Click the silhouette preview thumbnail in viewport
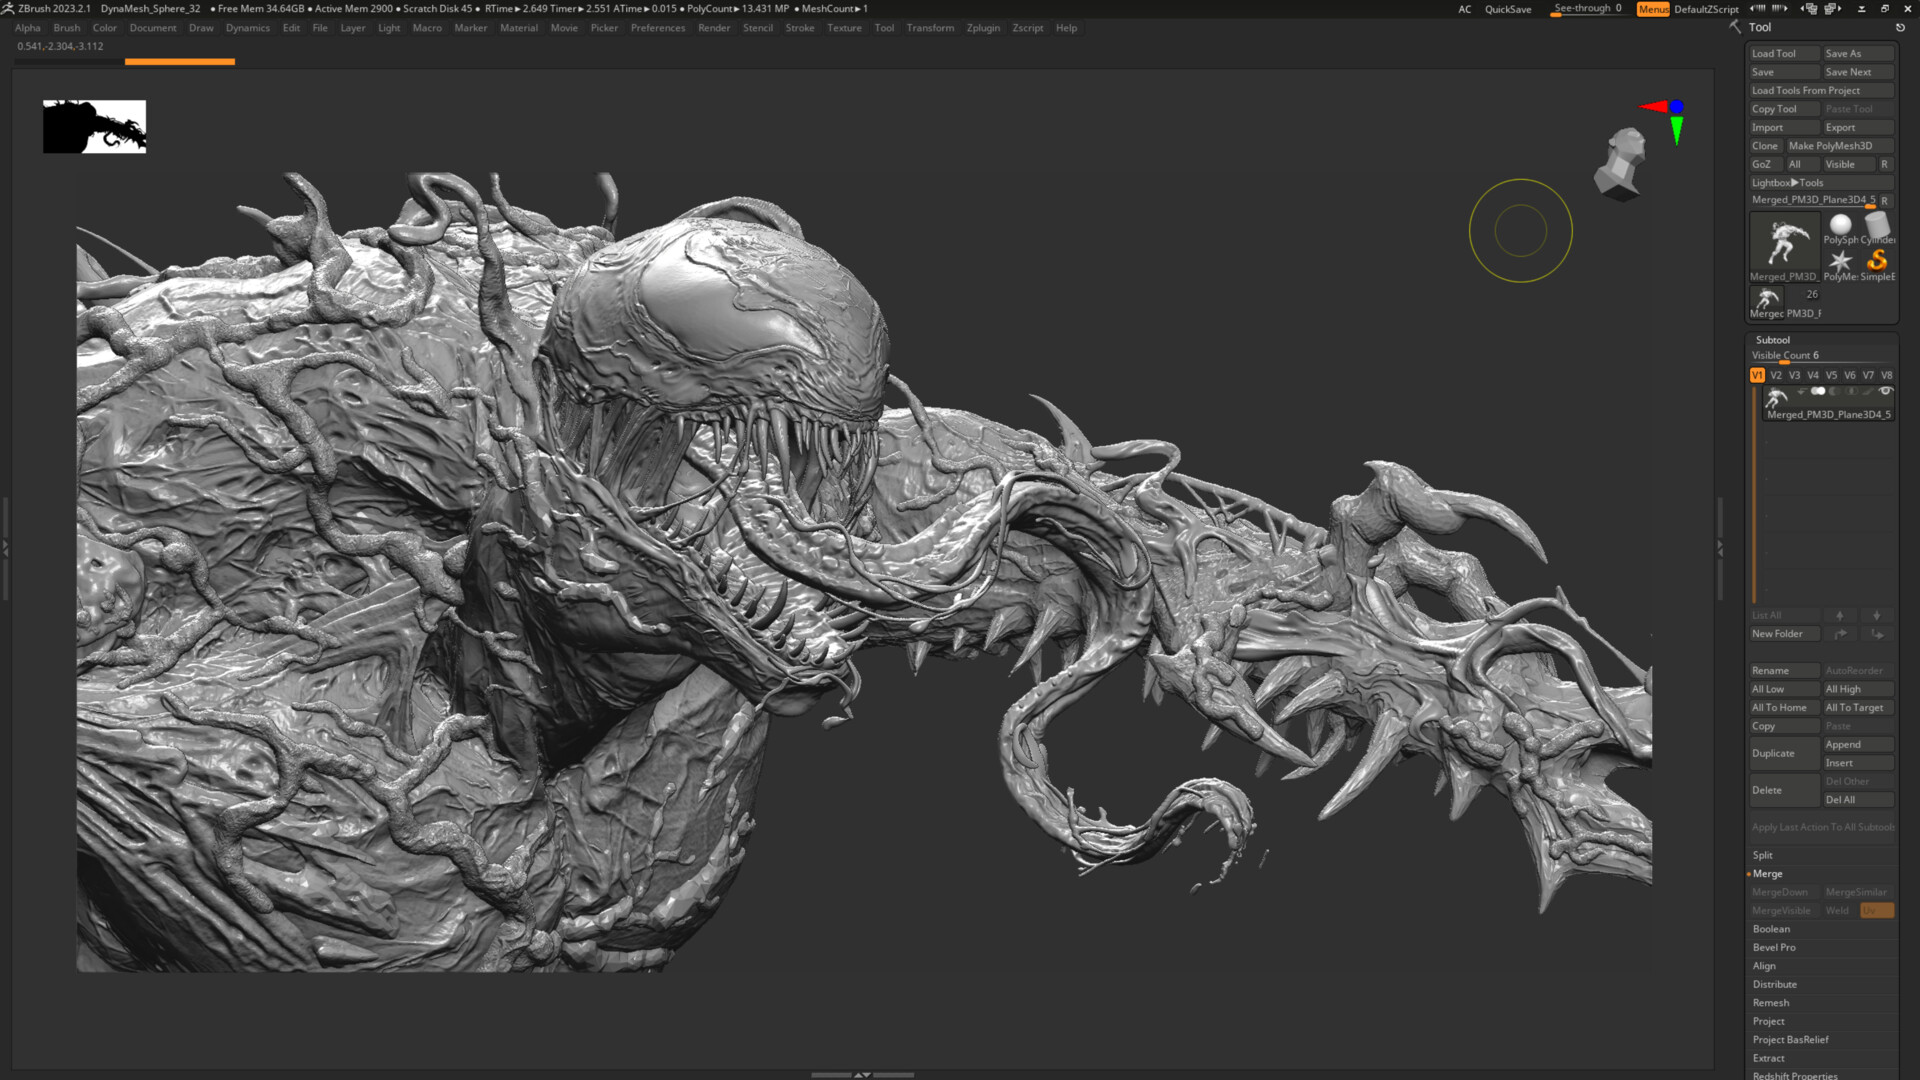1920x1080 pixels. [x=94, y=127]
